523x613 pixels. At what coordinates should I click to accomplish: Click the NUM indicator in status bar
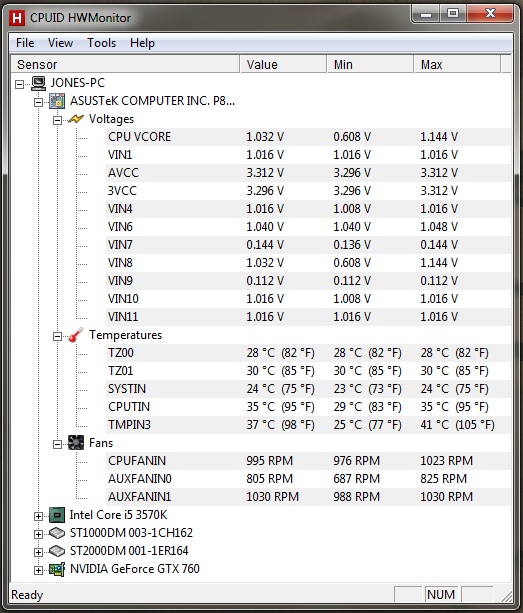[441, 595]
